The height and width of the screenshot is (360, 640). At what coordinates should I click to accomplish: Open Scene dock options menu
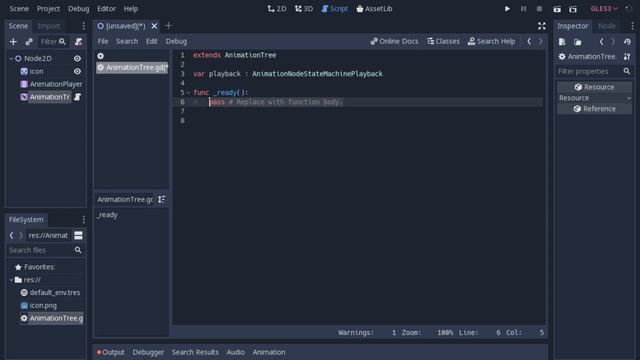tap(84, 26)
